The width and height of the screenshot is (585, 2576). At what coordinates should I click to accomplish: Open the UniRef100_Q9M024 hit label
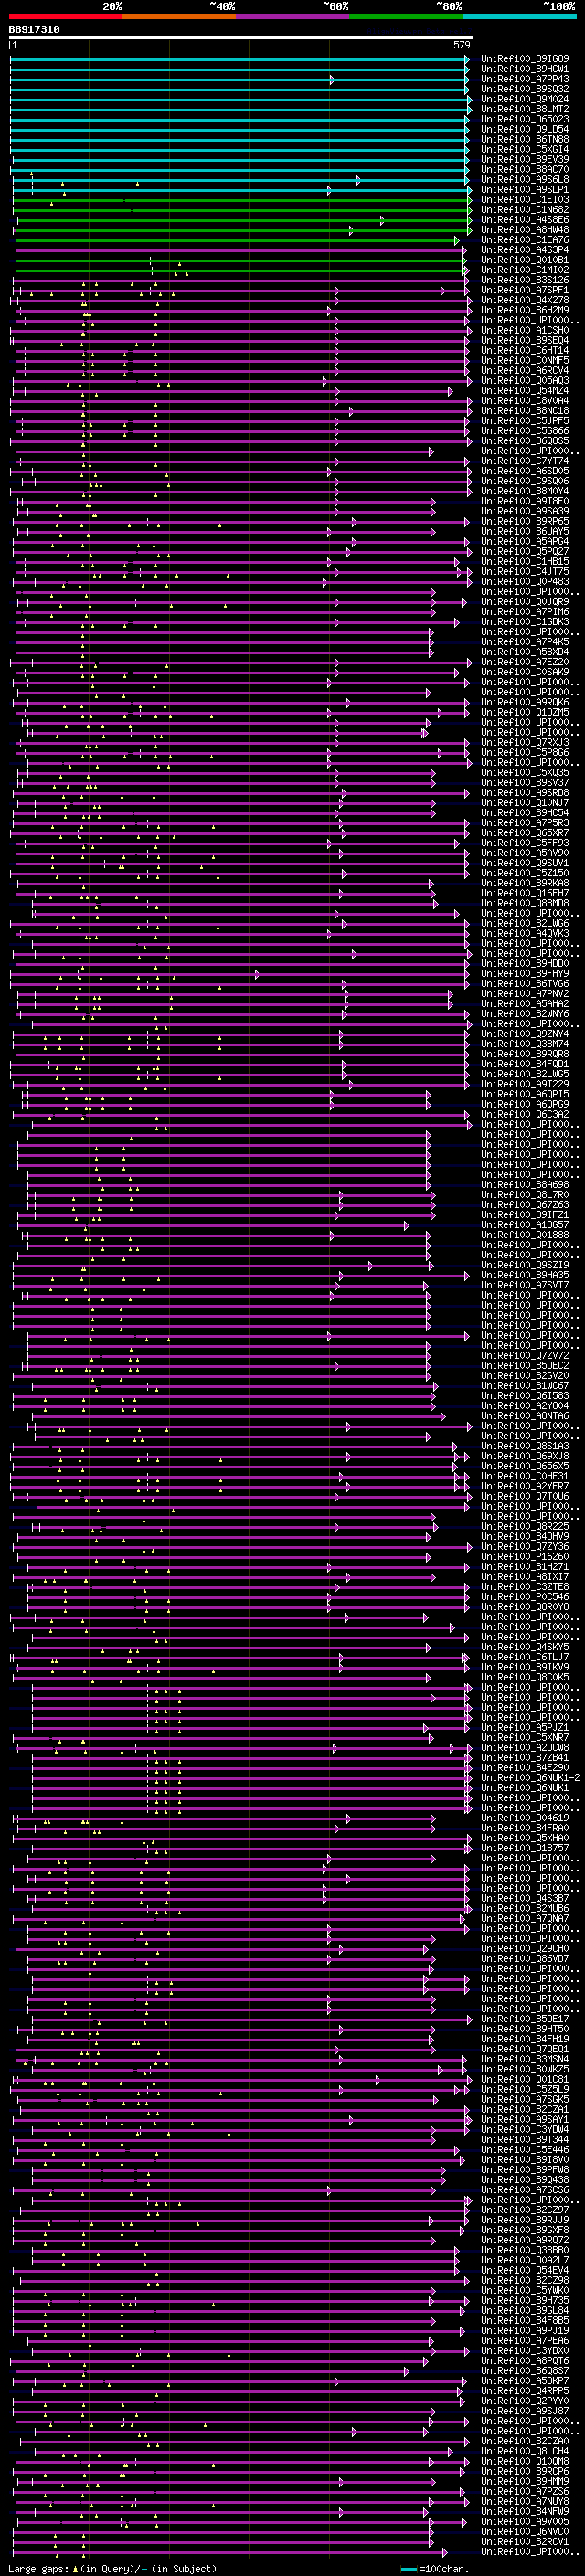point(525,99)
